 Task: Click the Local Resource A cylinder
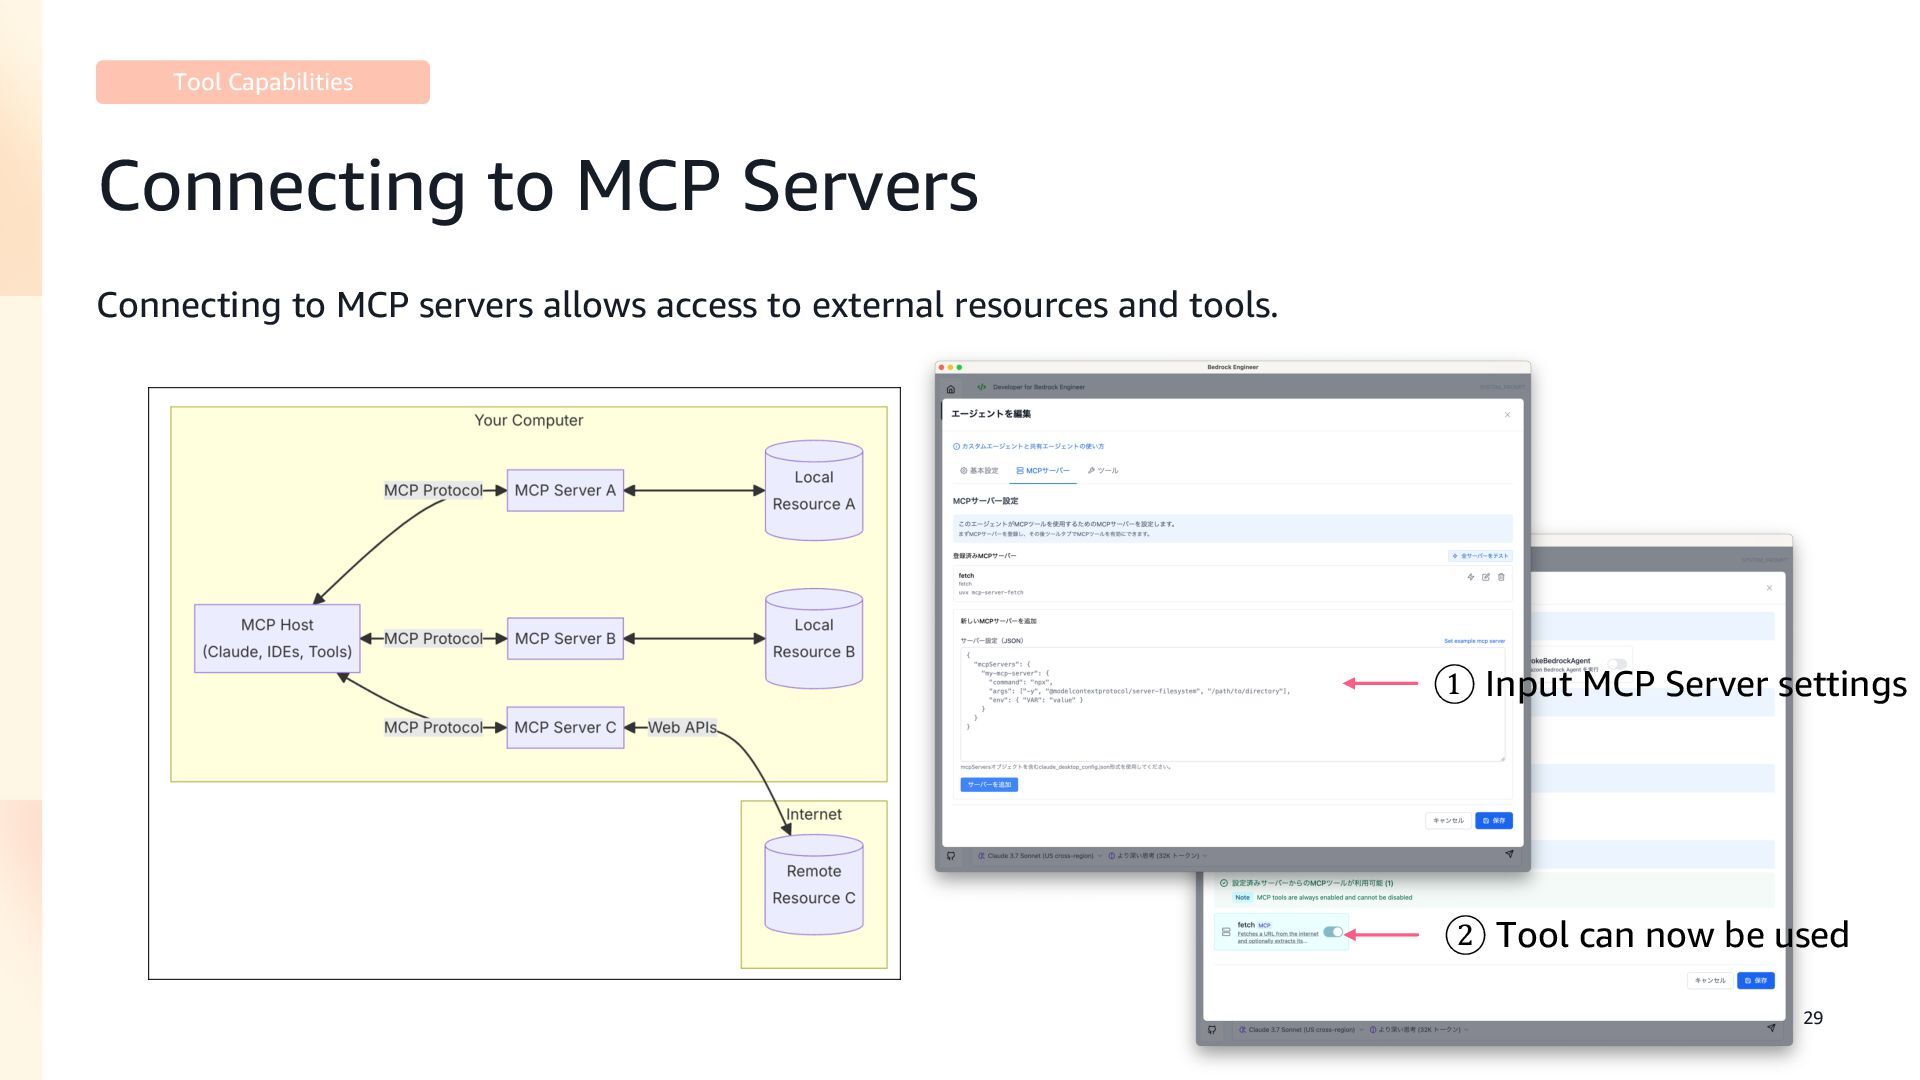(814, 490)
